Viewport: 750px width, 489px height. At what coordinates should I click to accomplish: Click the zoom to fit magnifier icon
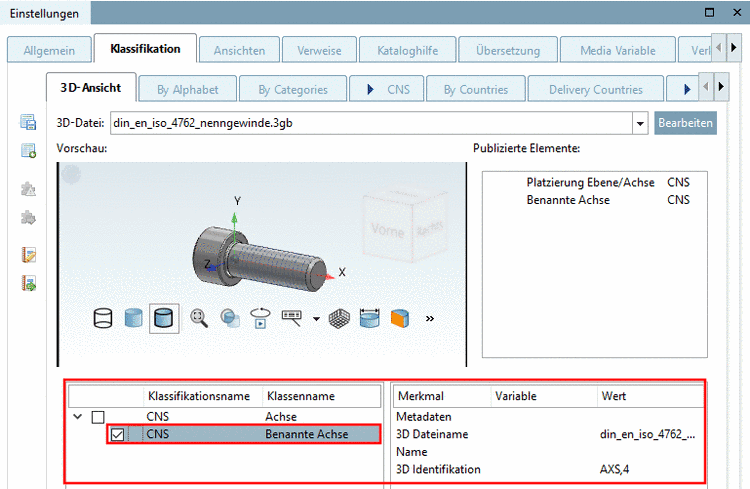[199, 318]
